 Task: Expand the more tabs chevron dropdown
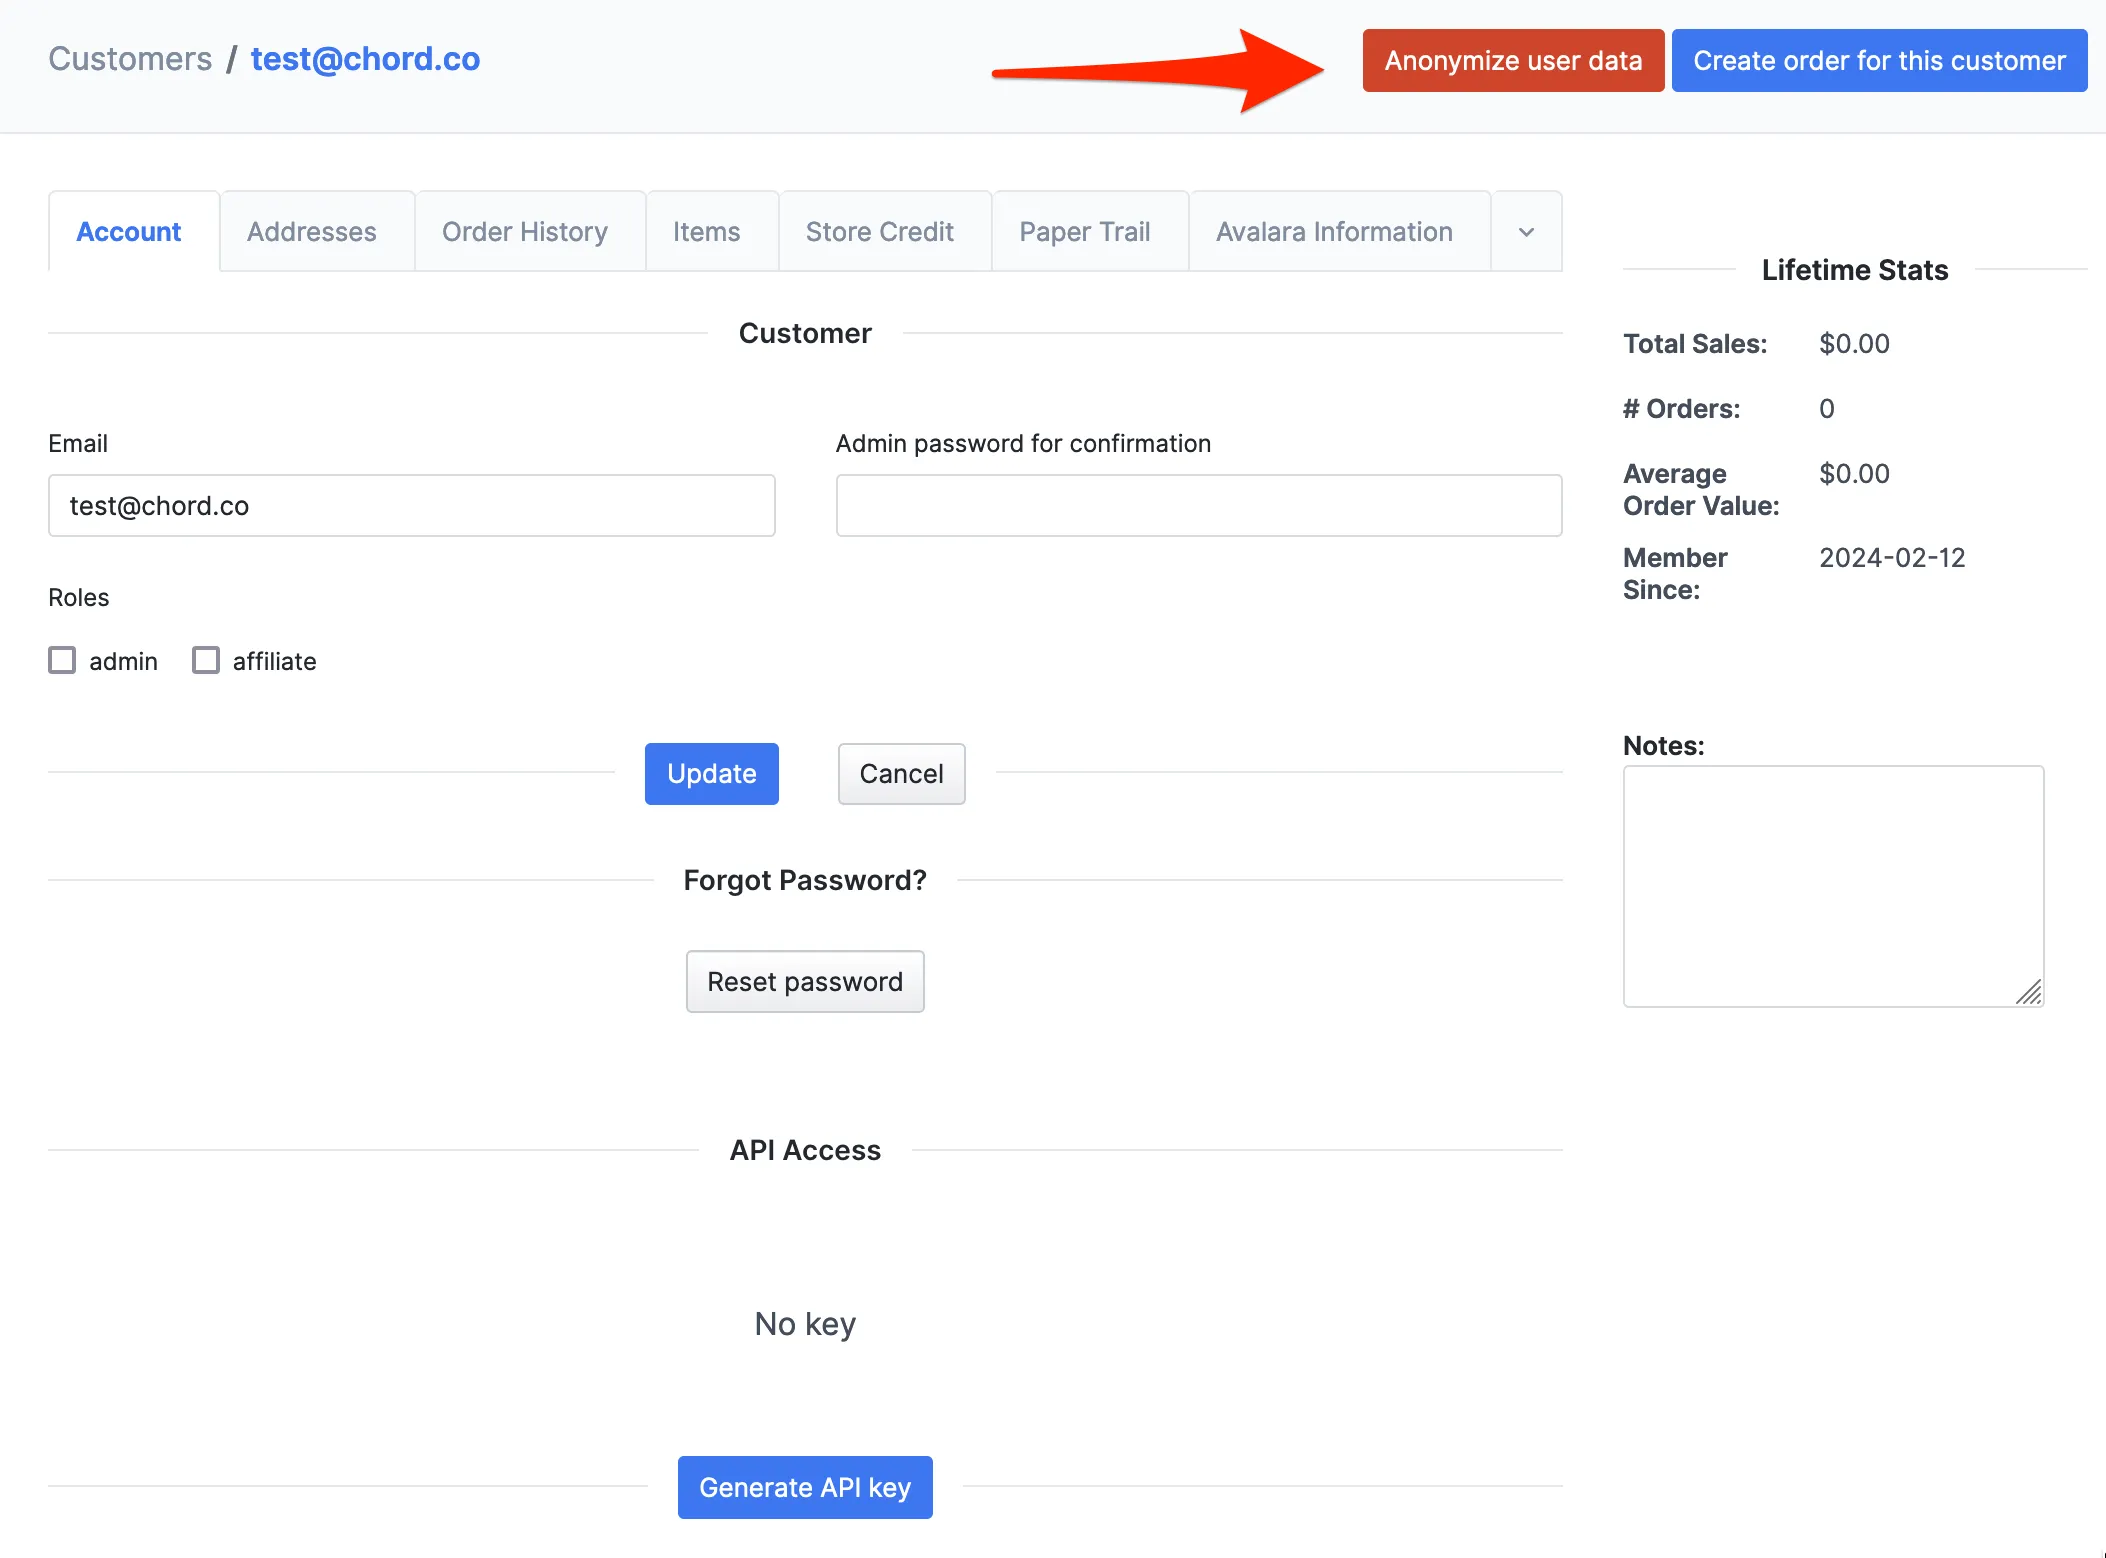pyautogui.click(x=1526, y=232)
